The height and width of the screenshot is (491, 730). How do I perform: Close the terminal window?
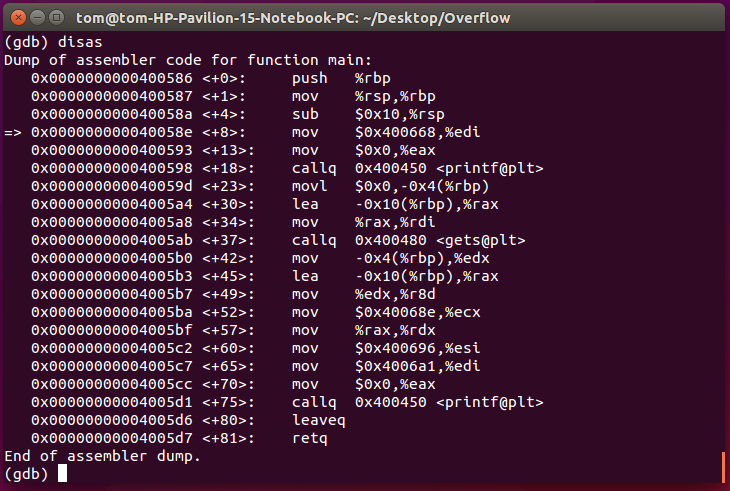[x=14, y=17]
